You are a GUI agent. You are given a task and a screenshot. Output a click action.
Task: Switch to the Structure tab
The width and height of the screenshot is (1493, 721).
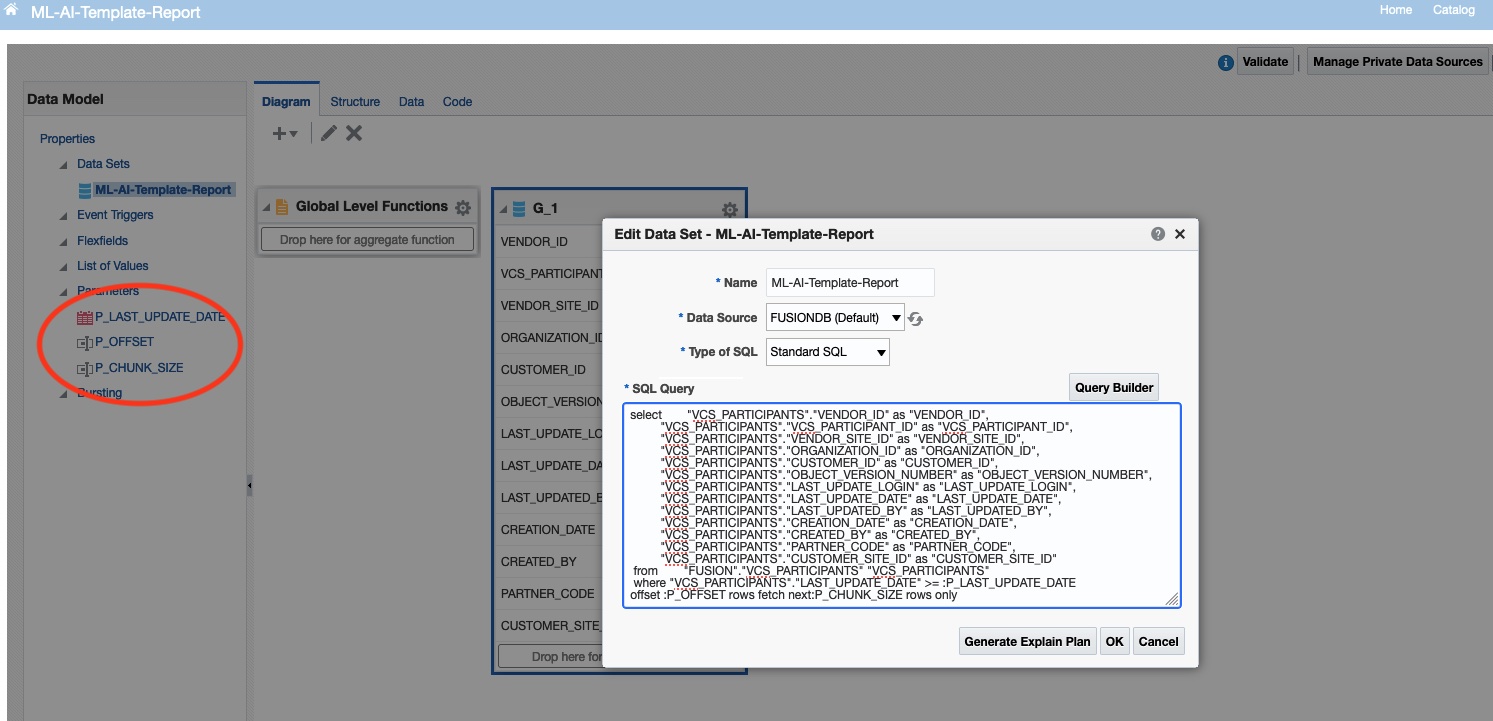355,101
